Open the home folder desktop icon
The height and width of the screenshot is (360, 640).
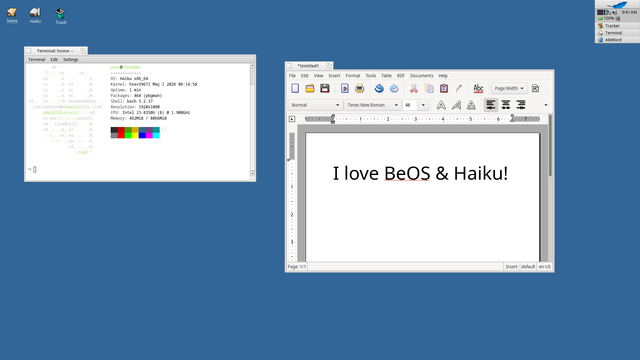12,15
